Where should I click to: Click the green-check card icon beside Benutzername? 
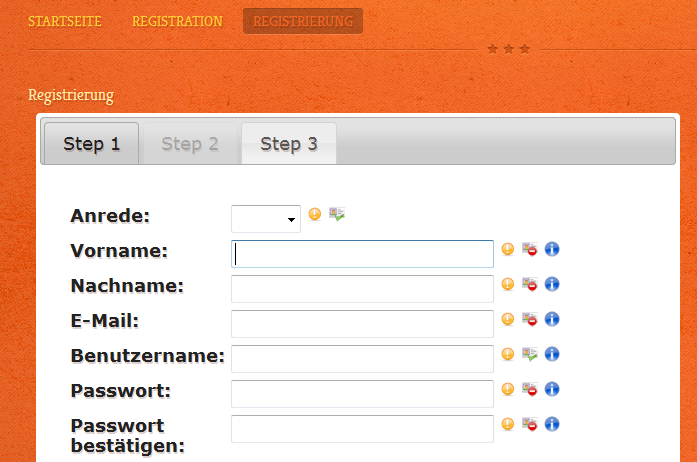coord(529,354)
